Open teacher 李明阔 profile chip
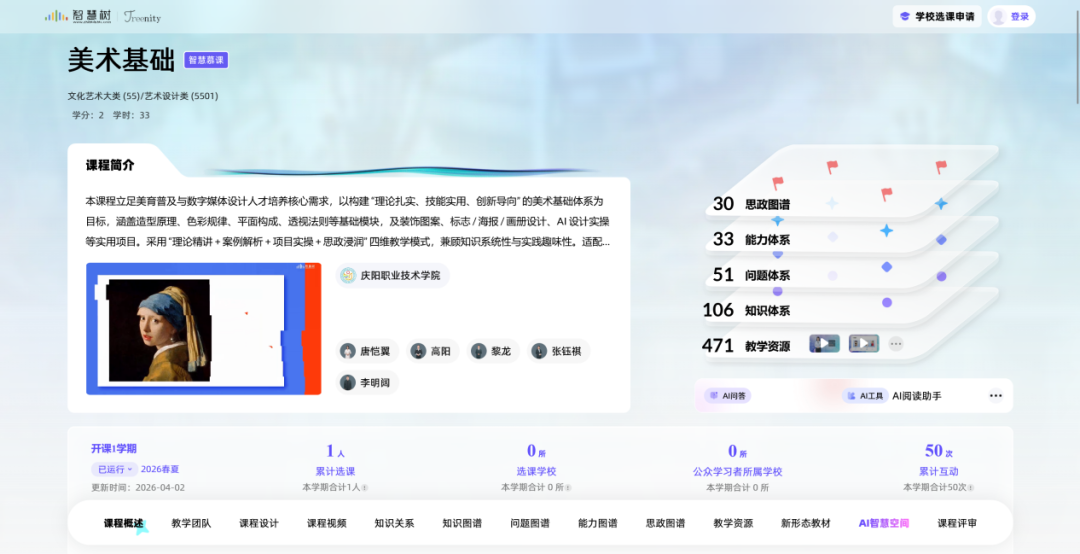This screenshot has height=554, width=1080. click(368, 382)
